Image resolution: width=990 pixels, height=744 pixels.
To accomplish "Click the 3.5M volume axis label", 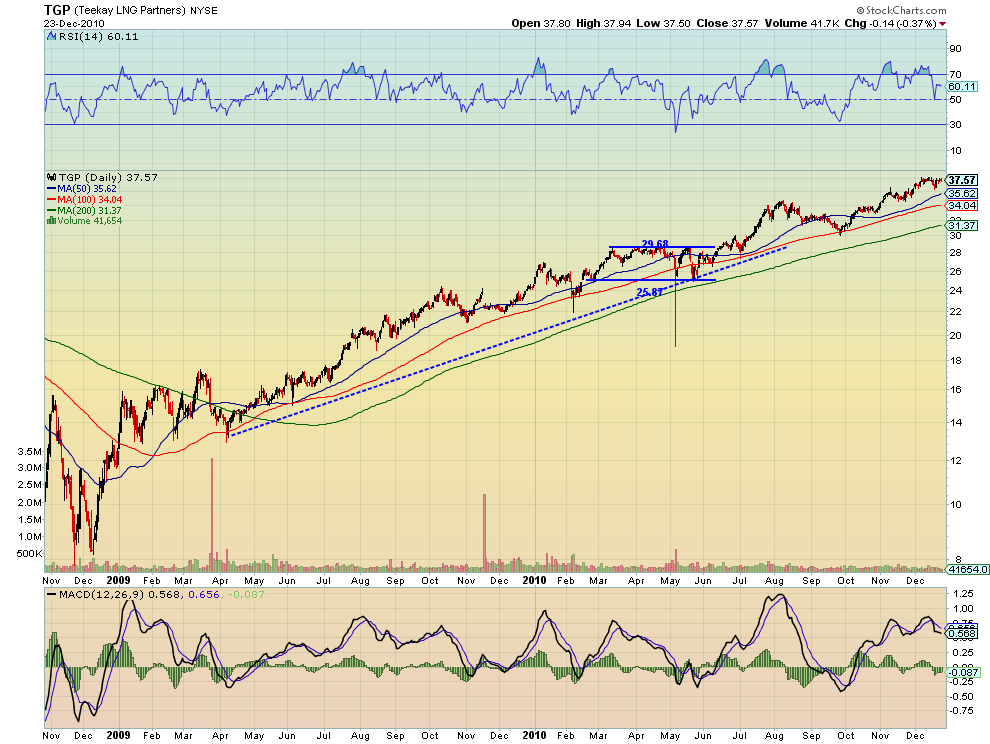I will point(30,452).
